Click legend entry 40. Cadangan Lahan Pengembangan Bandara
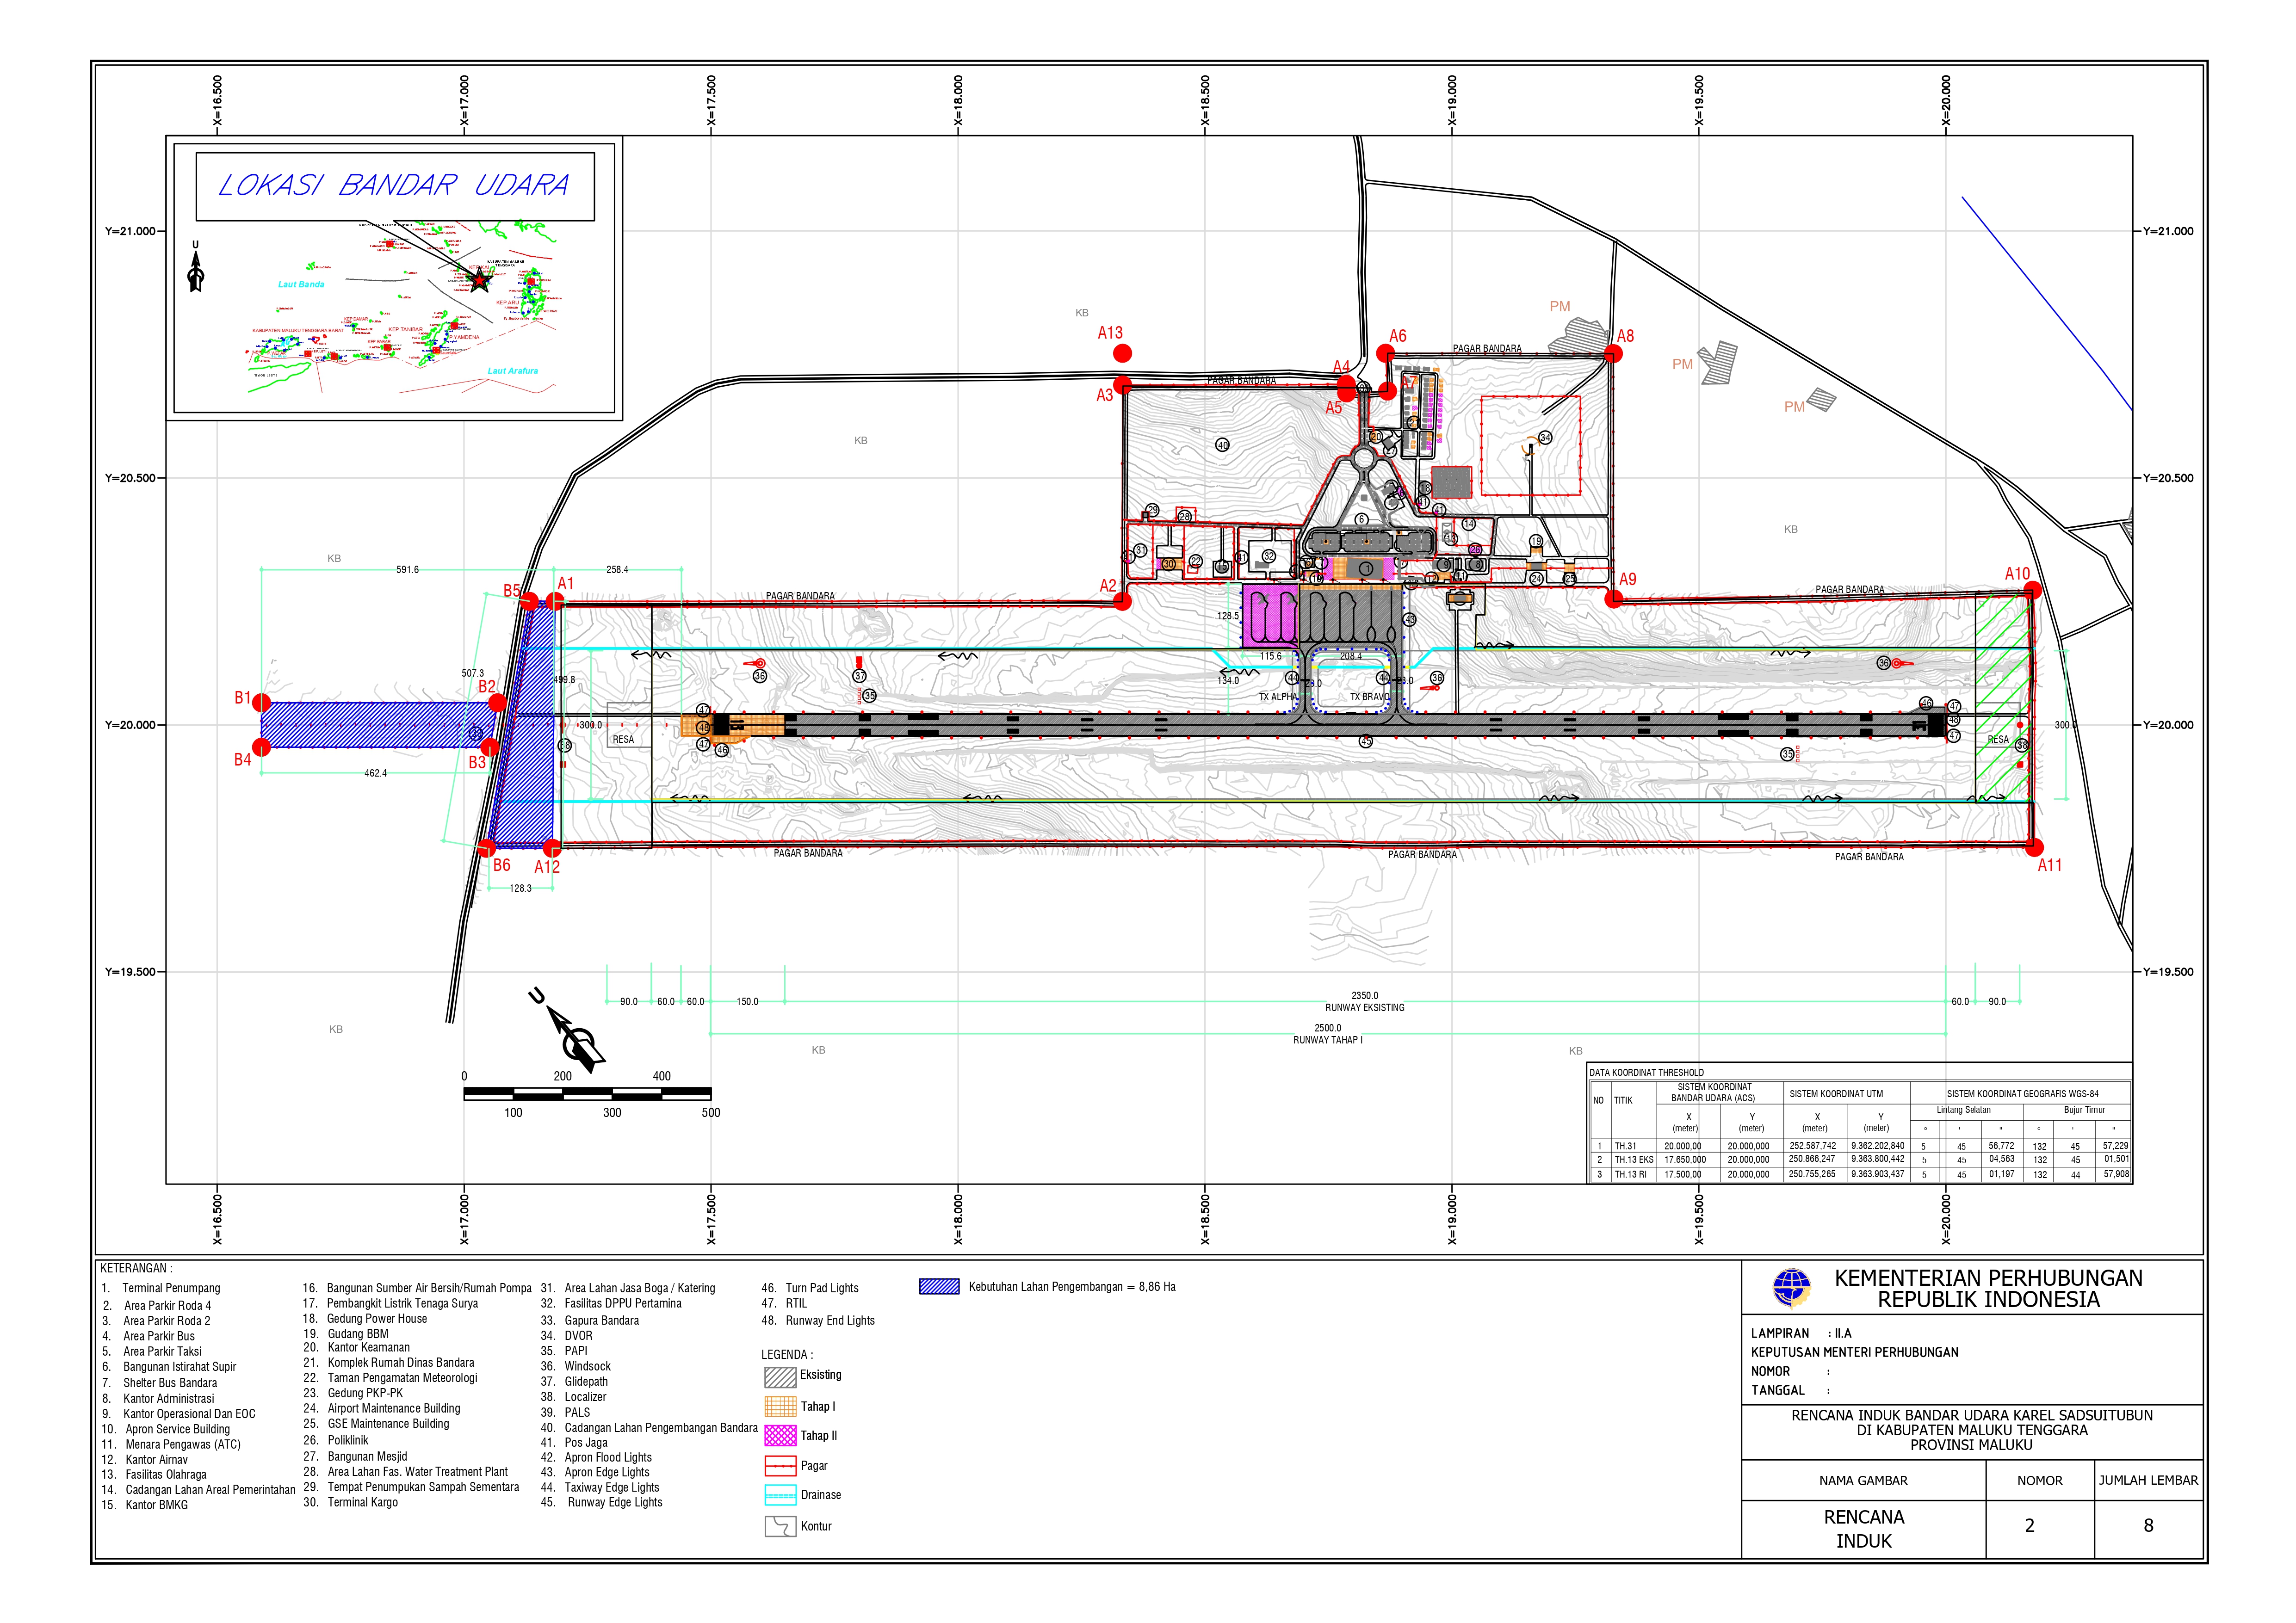 (649, 1428)
